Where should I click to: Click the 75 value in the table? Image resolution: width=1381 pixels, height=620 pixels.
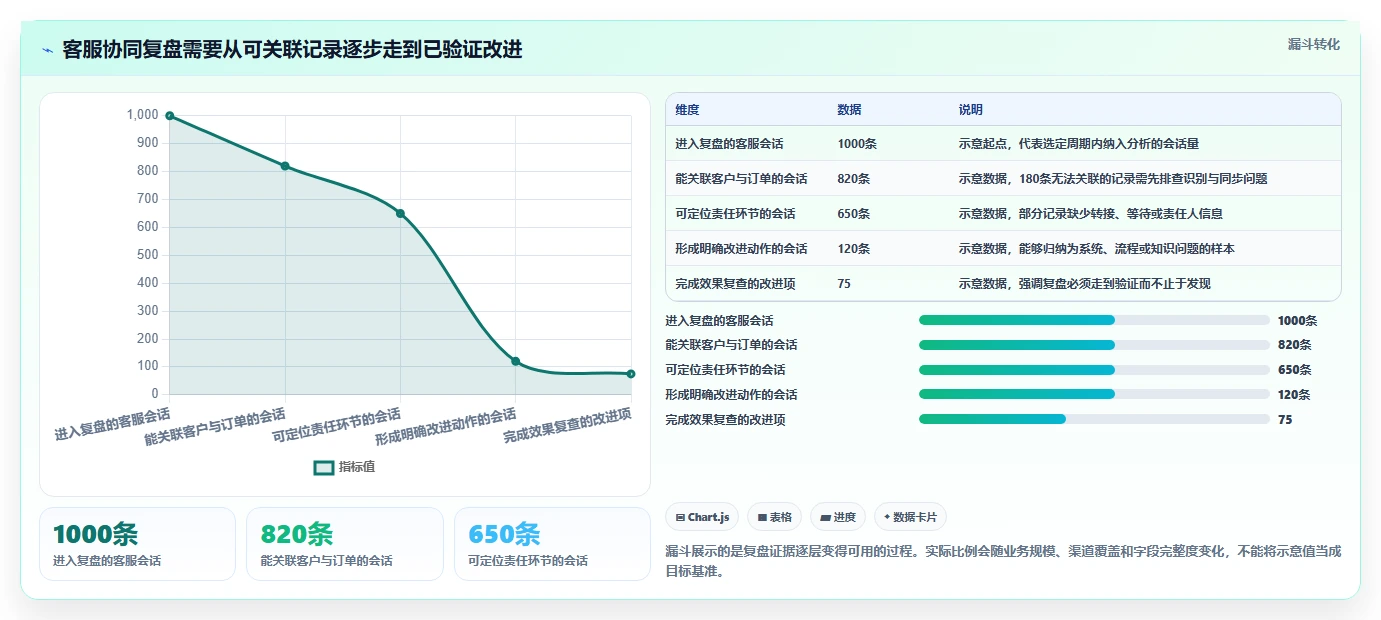point(844,283)
